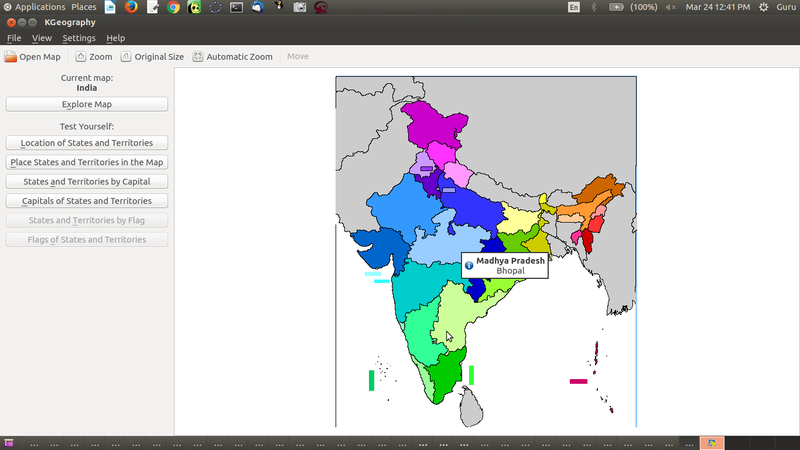The image size is (800, 450).
Task: Start Location of States and Territories test
Action: 87,143
